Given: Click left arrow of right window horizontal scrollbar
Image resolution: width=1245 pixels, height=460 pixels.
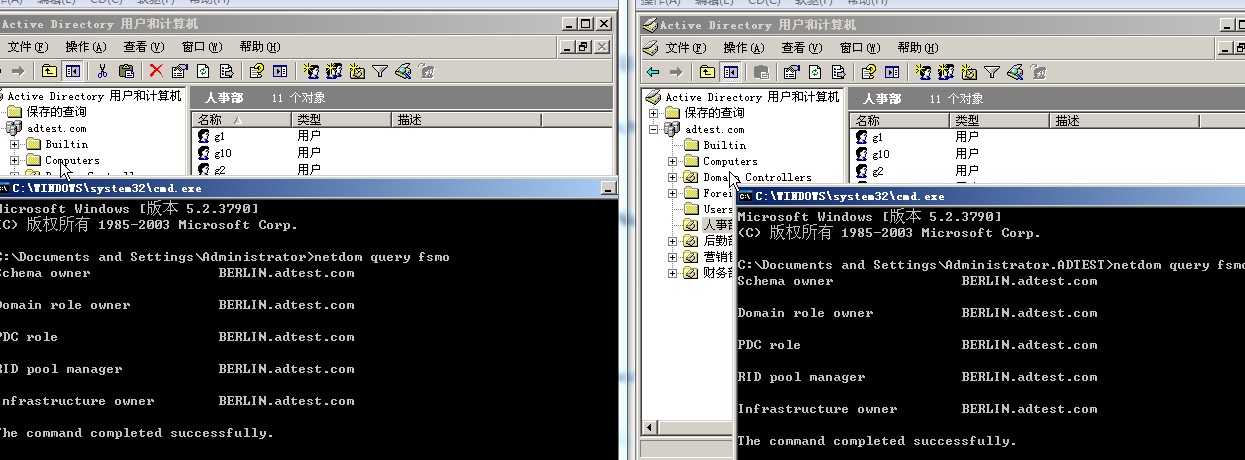Looking at the screenshot, I should (x=649, y=428).
